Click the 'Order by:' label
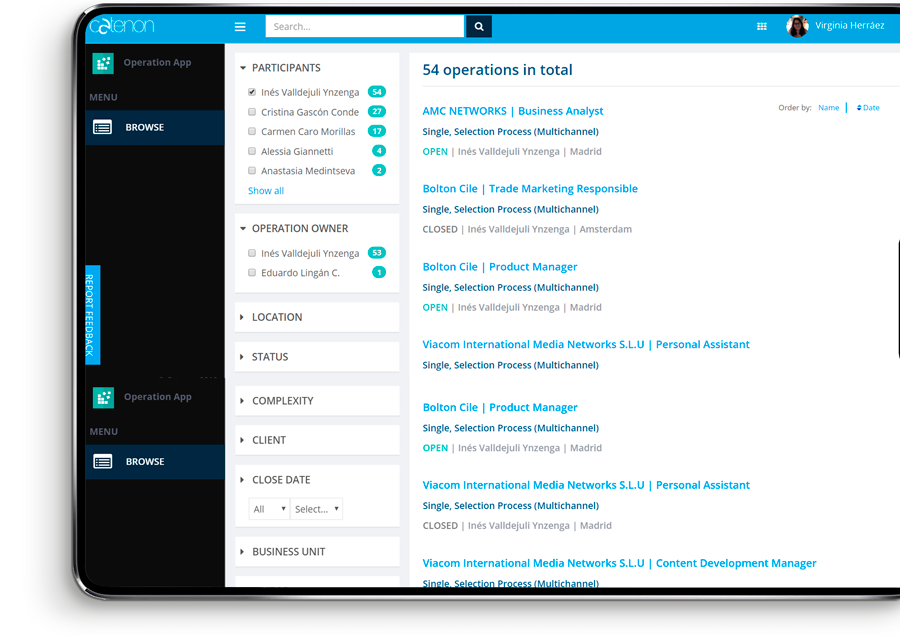Viewport: 900px width, 636px height. [795, 108]
